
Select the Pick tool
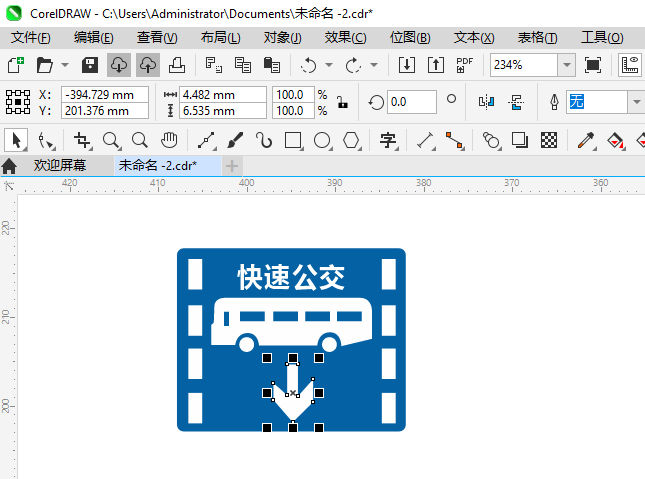tap(16, 140)
